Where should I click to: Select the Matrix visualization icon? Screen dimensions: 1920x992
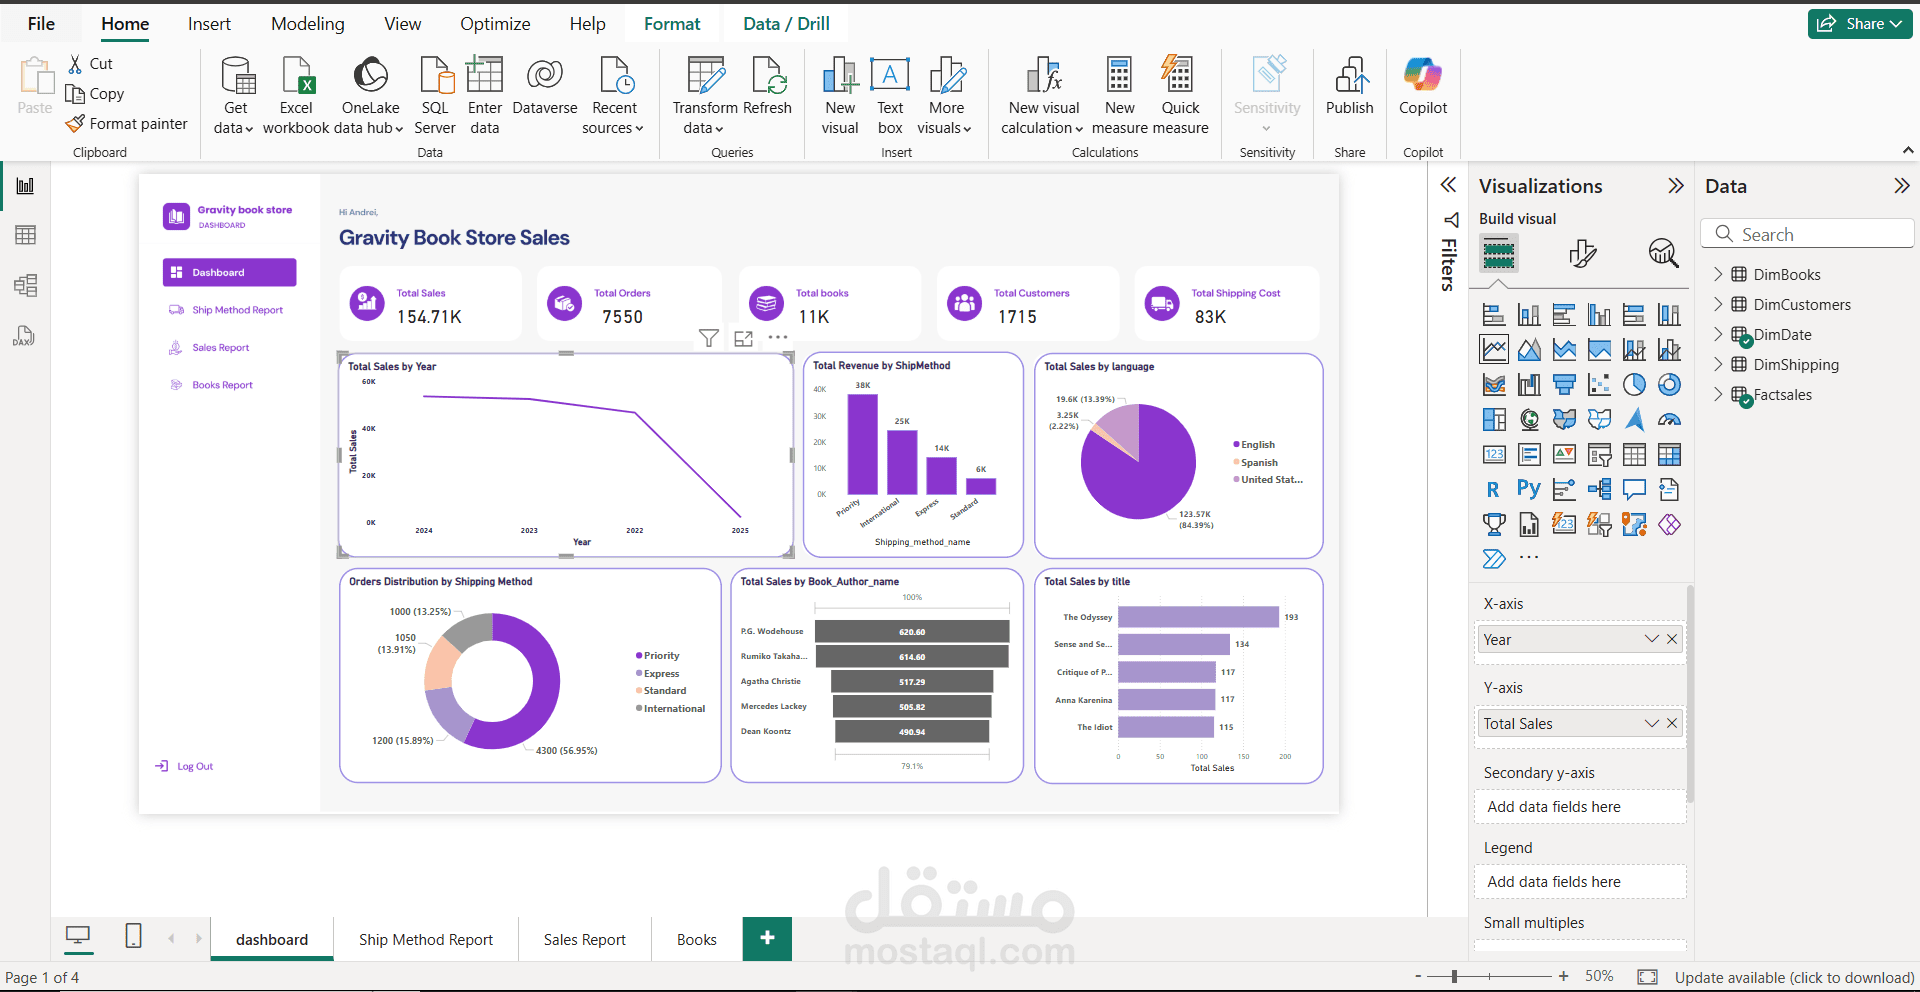click(x=1669, y=455)
